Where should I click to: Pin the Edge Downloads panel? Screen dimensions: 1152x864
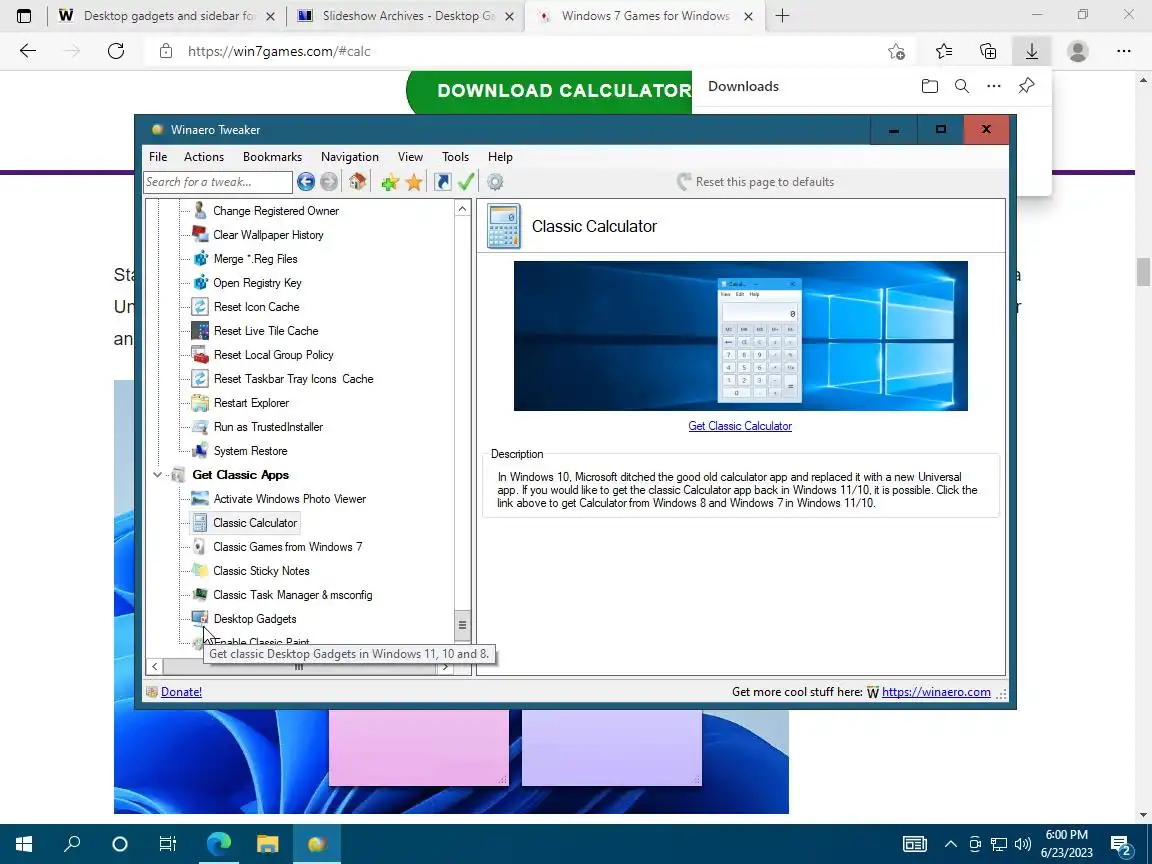(1026, 86)
